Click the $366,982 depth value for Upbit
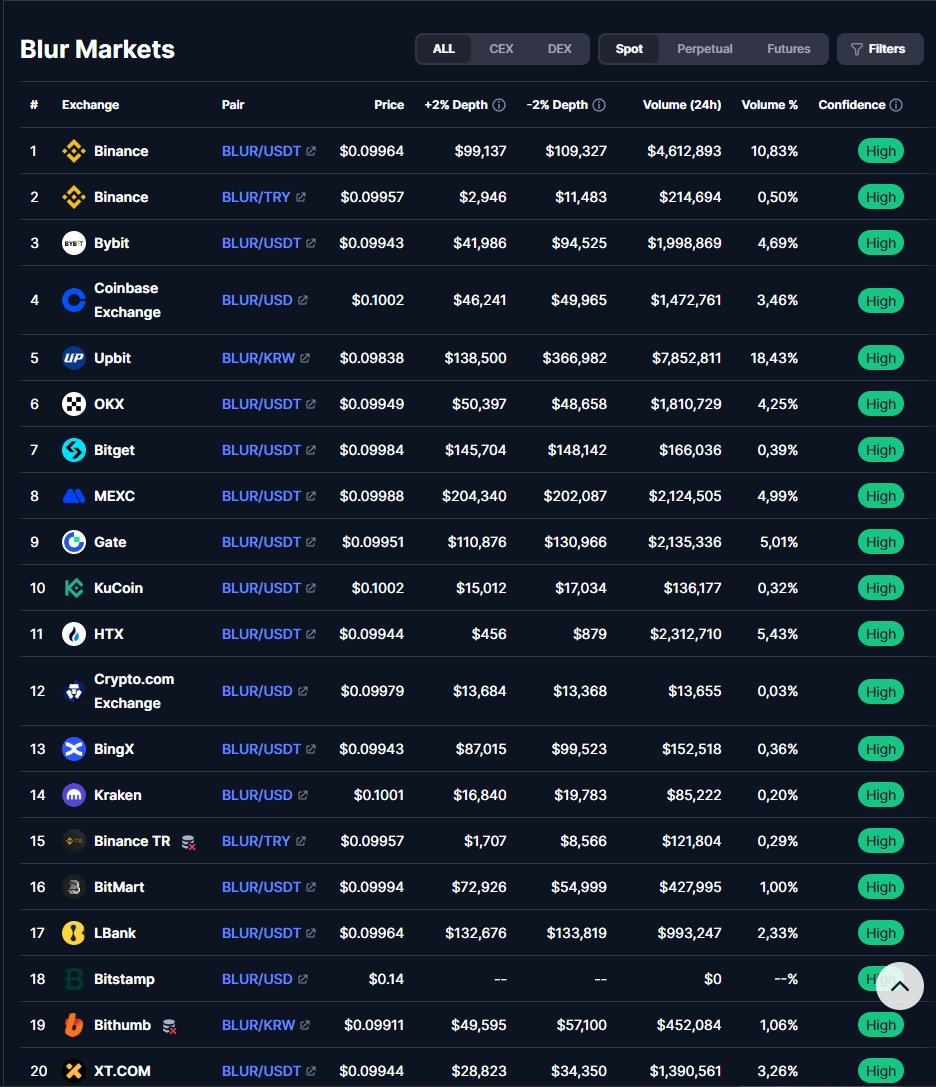Screen dimensions: 936x1087 coord(575,358)
